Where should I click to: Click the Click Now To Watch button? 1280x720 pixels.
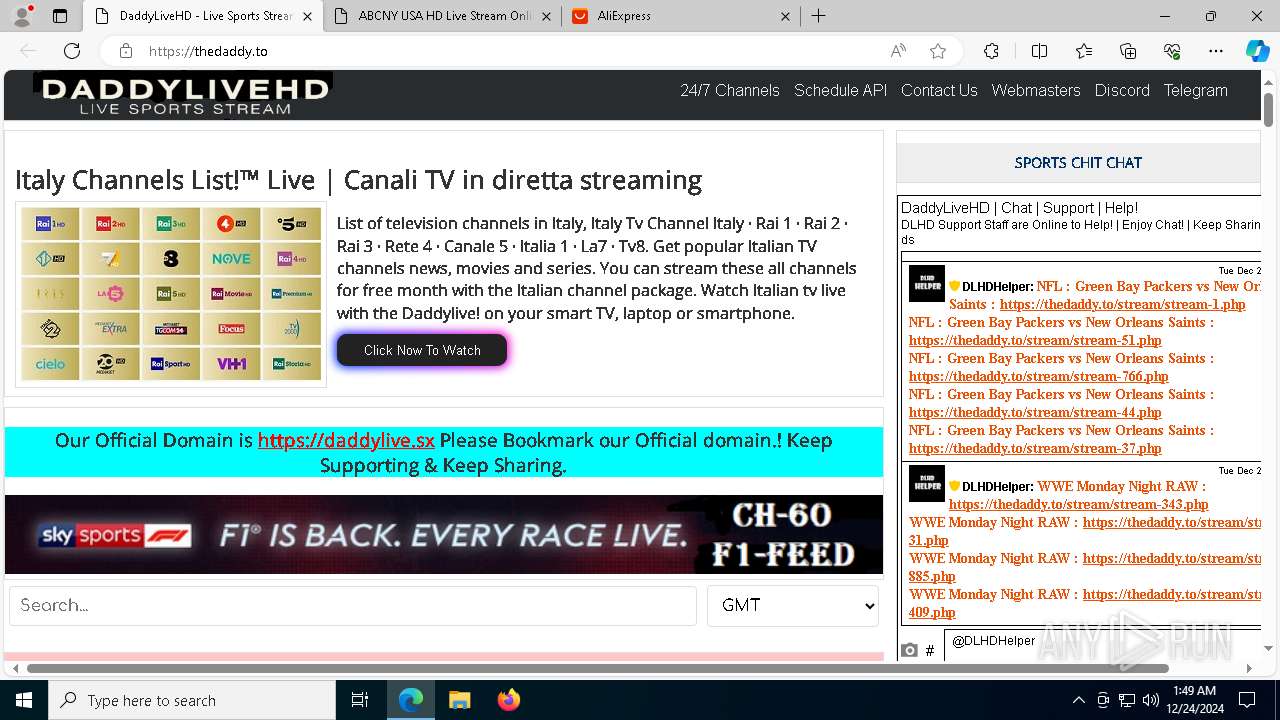(x=422, y=350)
